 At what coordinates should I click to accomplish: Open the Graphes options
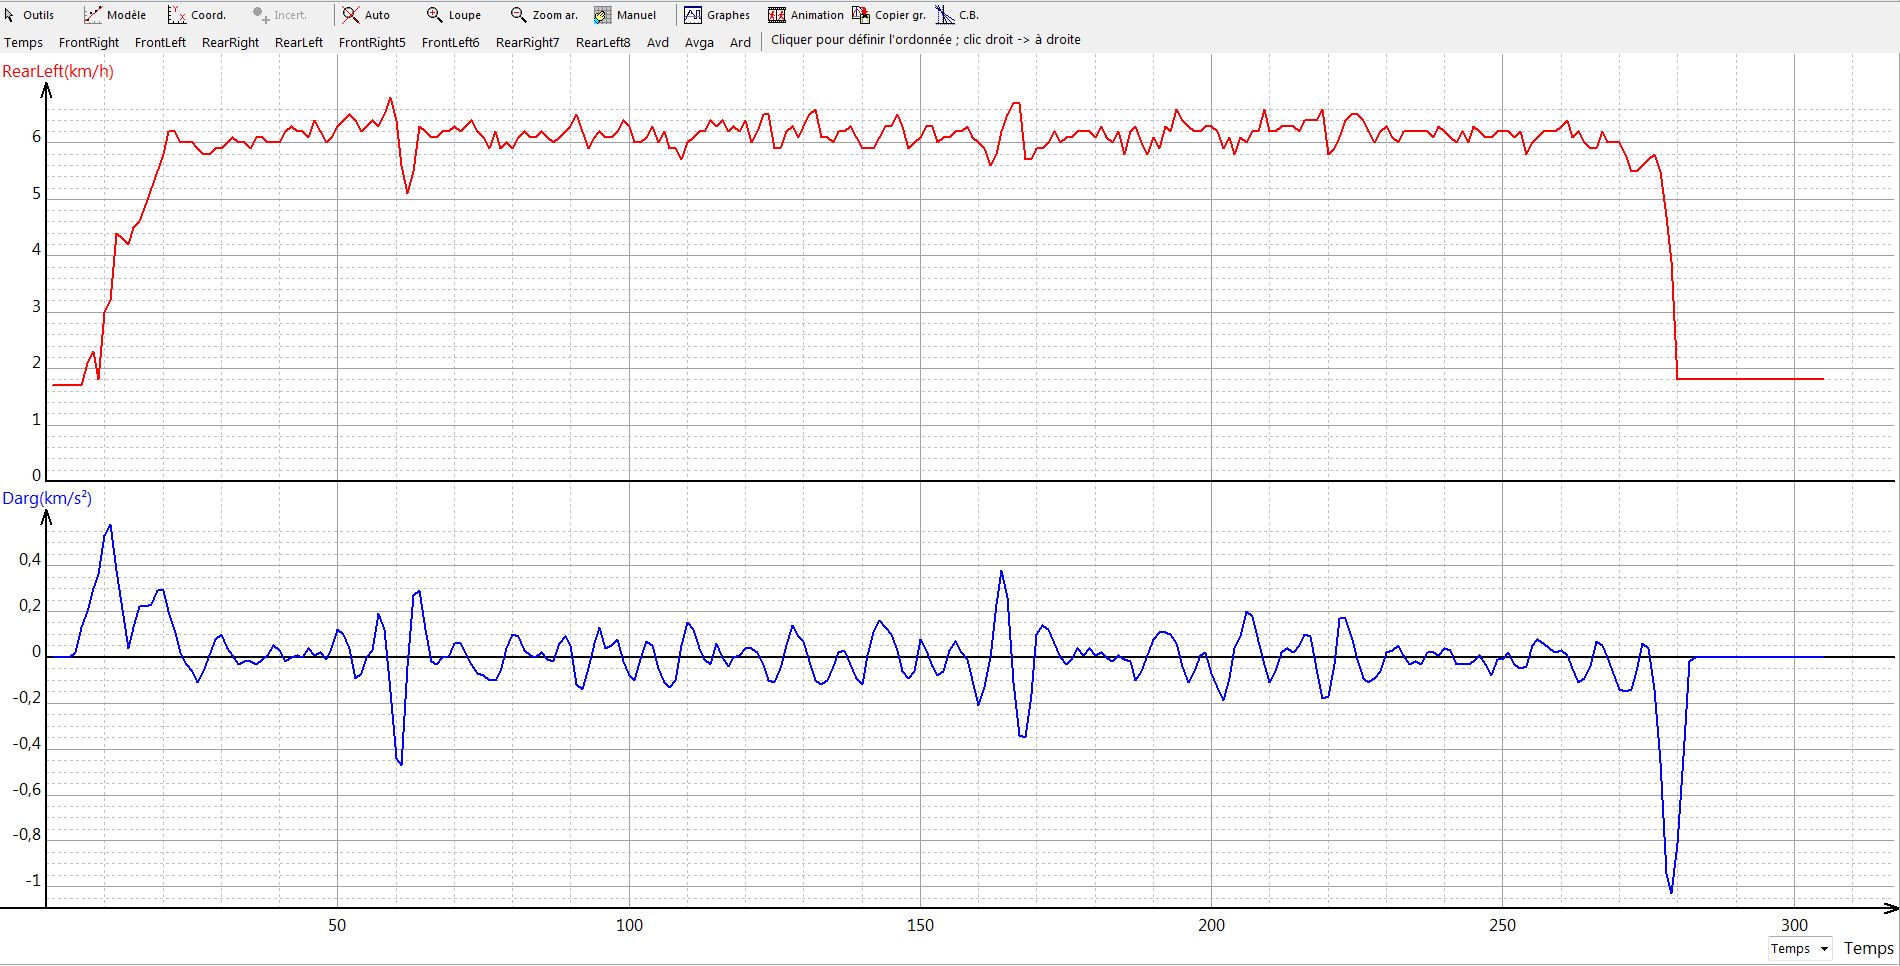(x=717, y=15)
